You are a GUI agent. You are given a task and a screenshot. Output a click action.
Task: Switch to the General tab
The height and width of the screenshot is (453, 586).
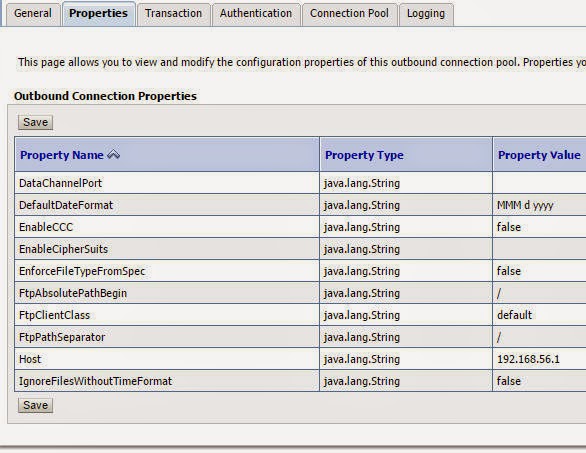tap(33, 14)
